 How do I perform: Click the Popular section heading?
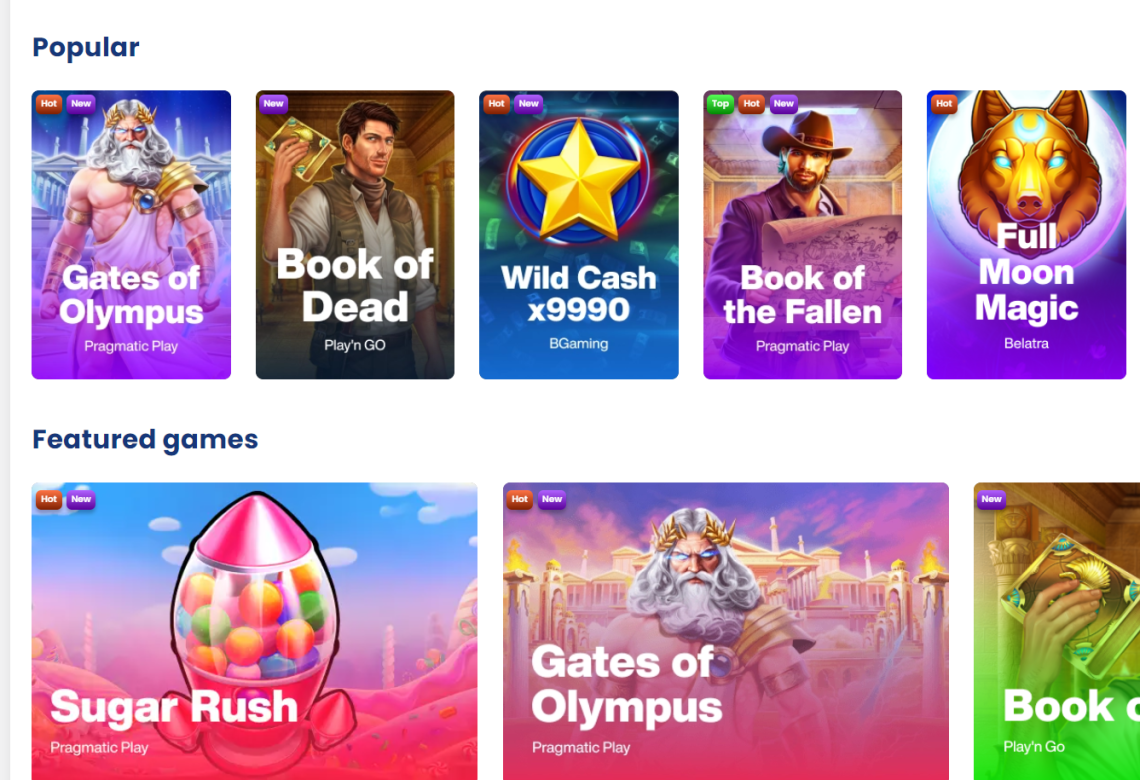(86, 47)
